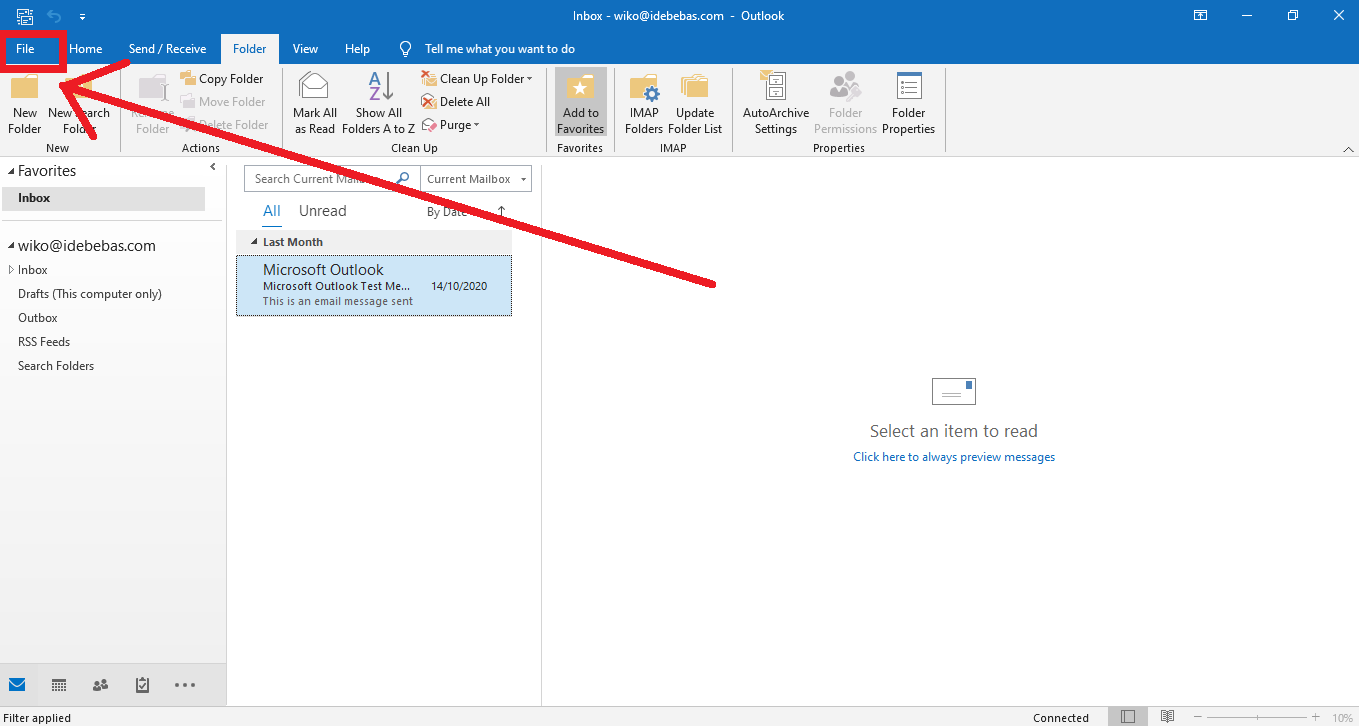Click the 10% zoom level
The image size is (1359, 726).
tap(1342, 718)
